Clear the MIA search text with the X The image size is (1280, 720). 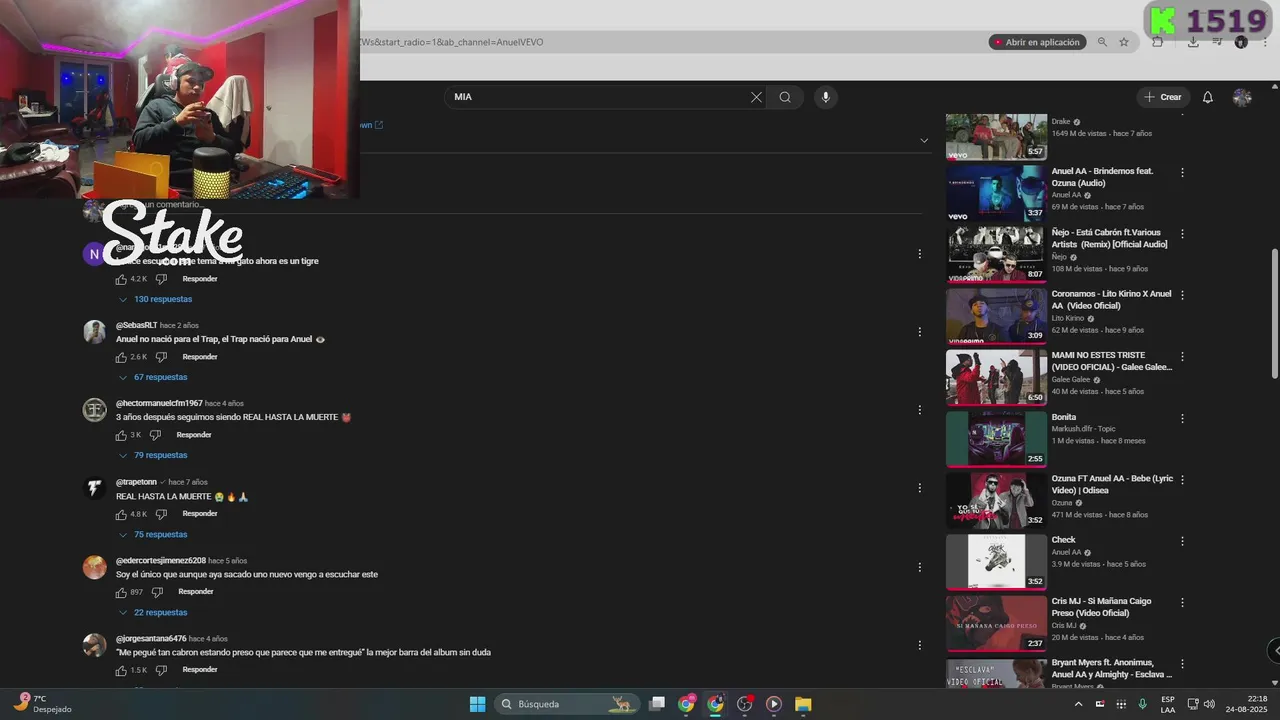click(756, 97)
